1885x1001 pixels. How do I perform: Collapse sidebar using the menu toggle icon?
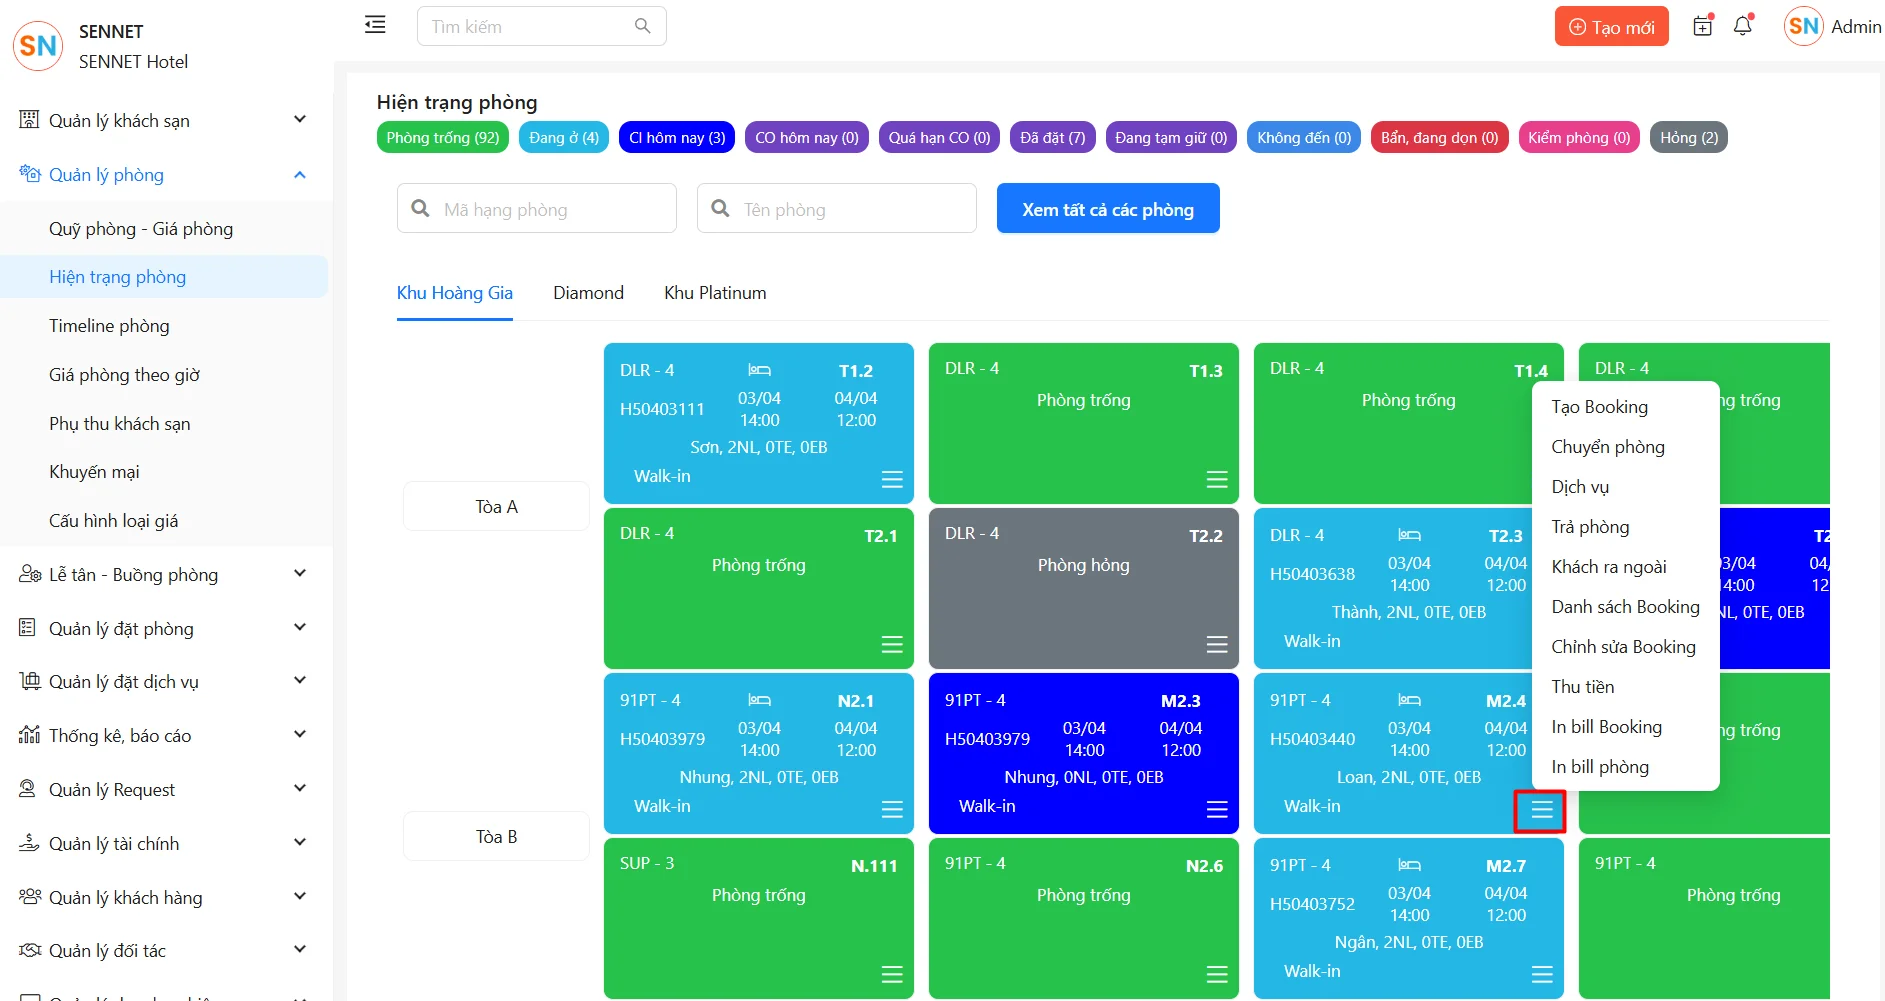point(375,25)
